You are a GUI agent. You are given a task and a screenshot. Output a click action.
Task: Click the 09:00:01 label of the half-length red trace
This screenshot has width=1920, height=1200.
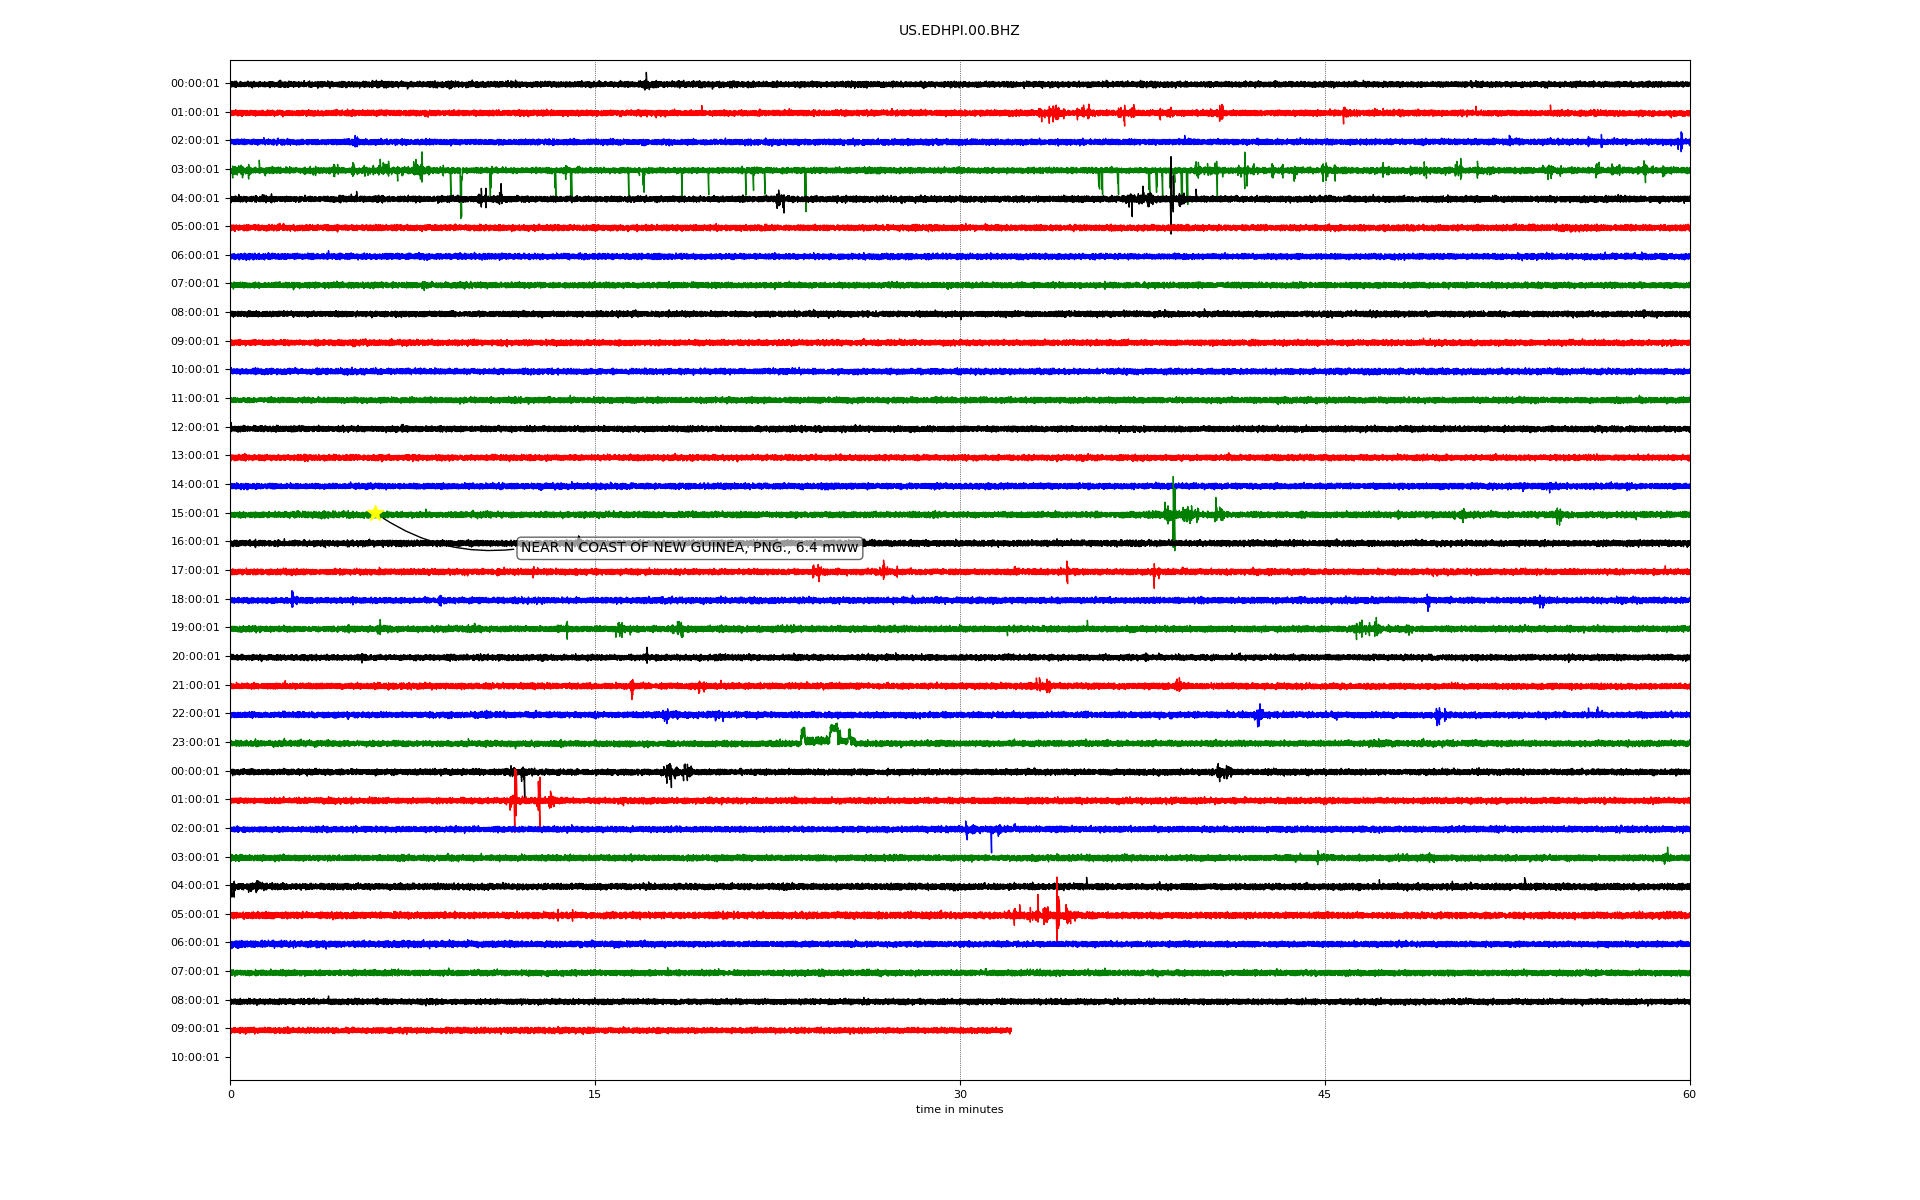click(195, 1029)
